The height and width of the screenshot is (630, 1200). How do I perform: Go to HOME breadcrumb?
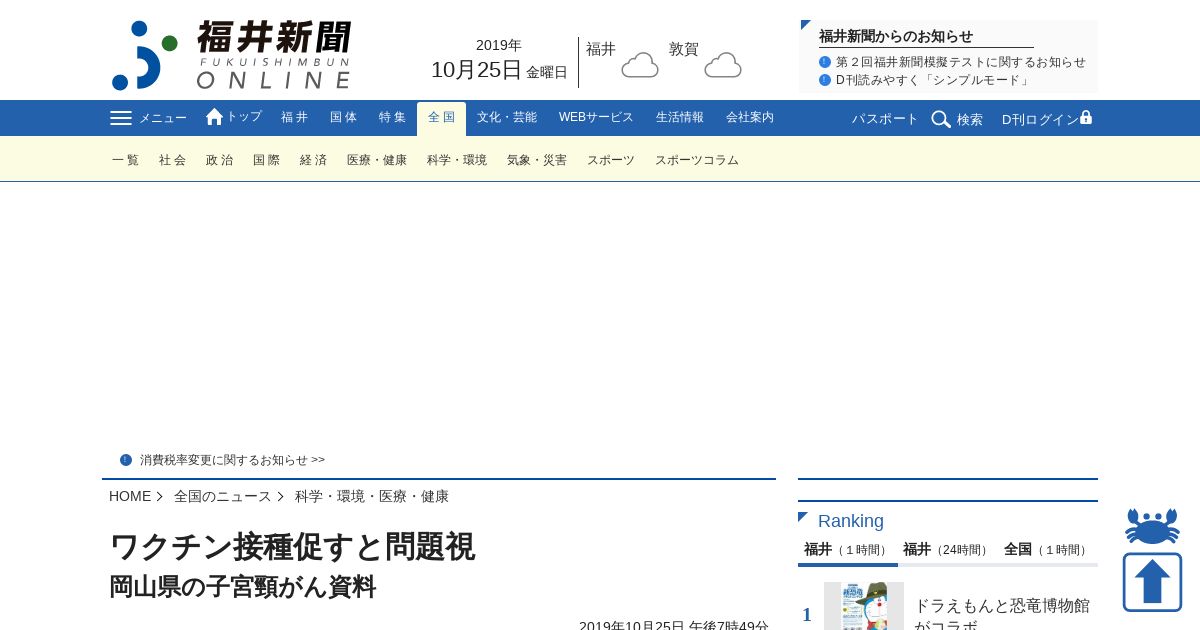pyautogui.click(x=130, y=496)
